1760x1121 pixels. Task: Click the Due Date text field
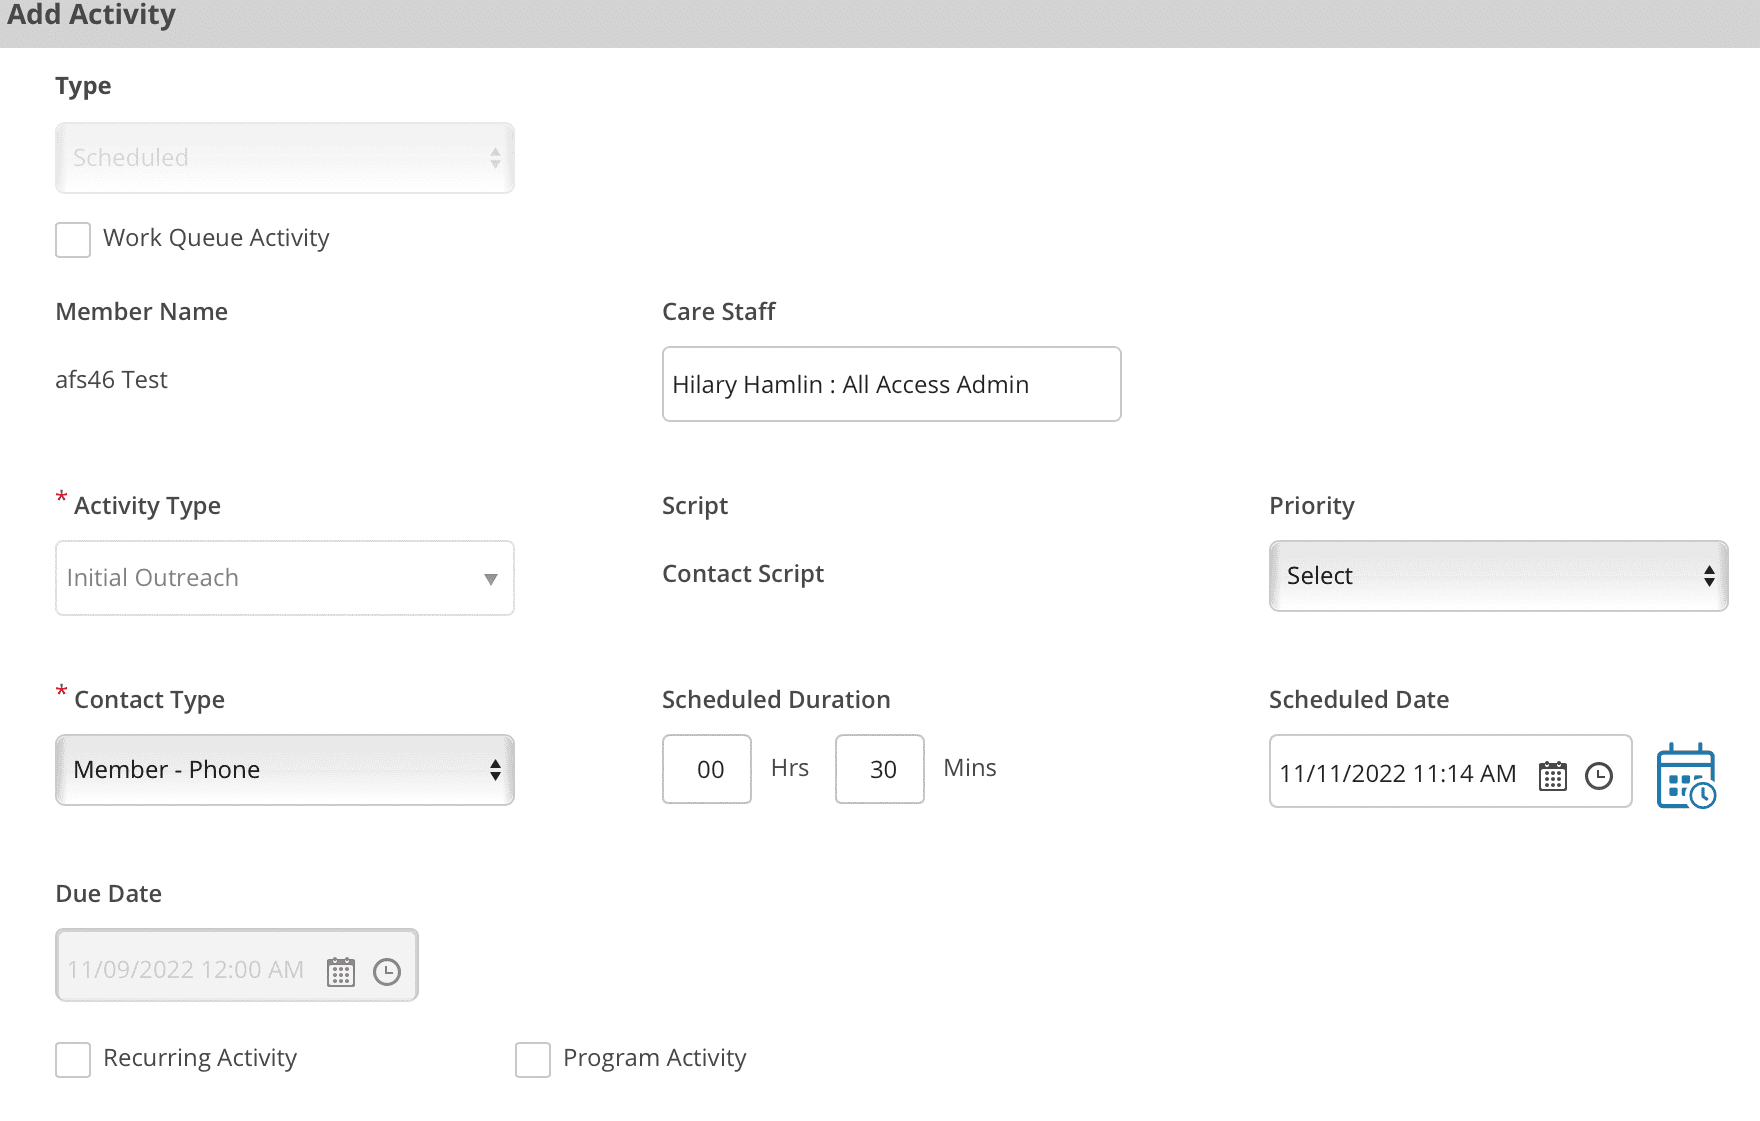[x=186, y=969]
